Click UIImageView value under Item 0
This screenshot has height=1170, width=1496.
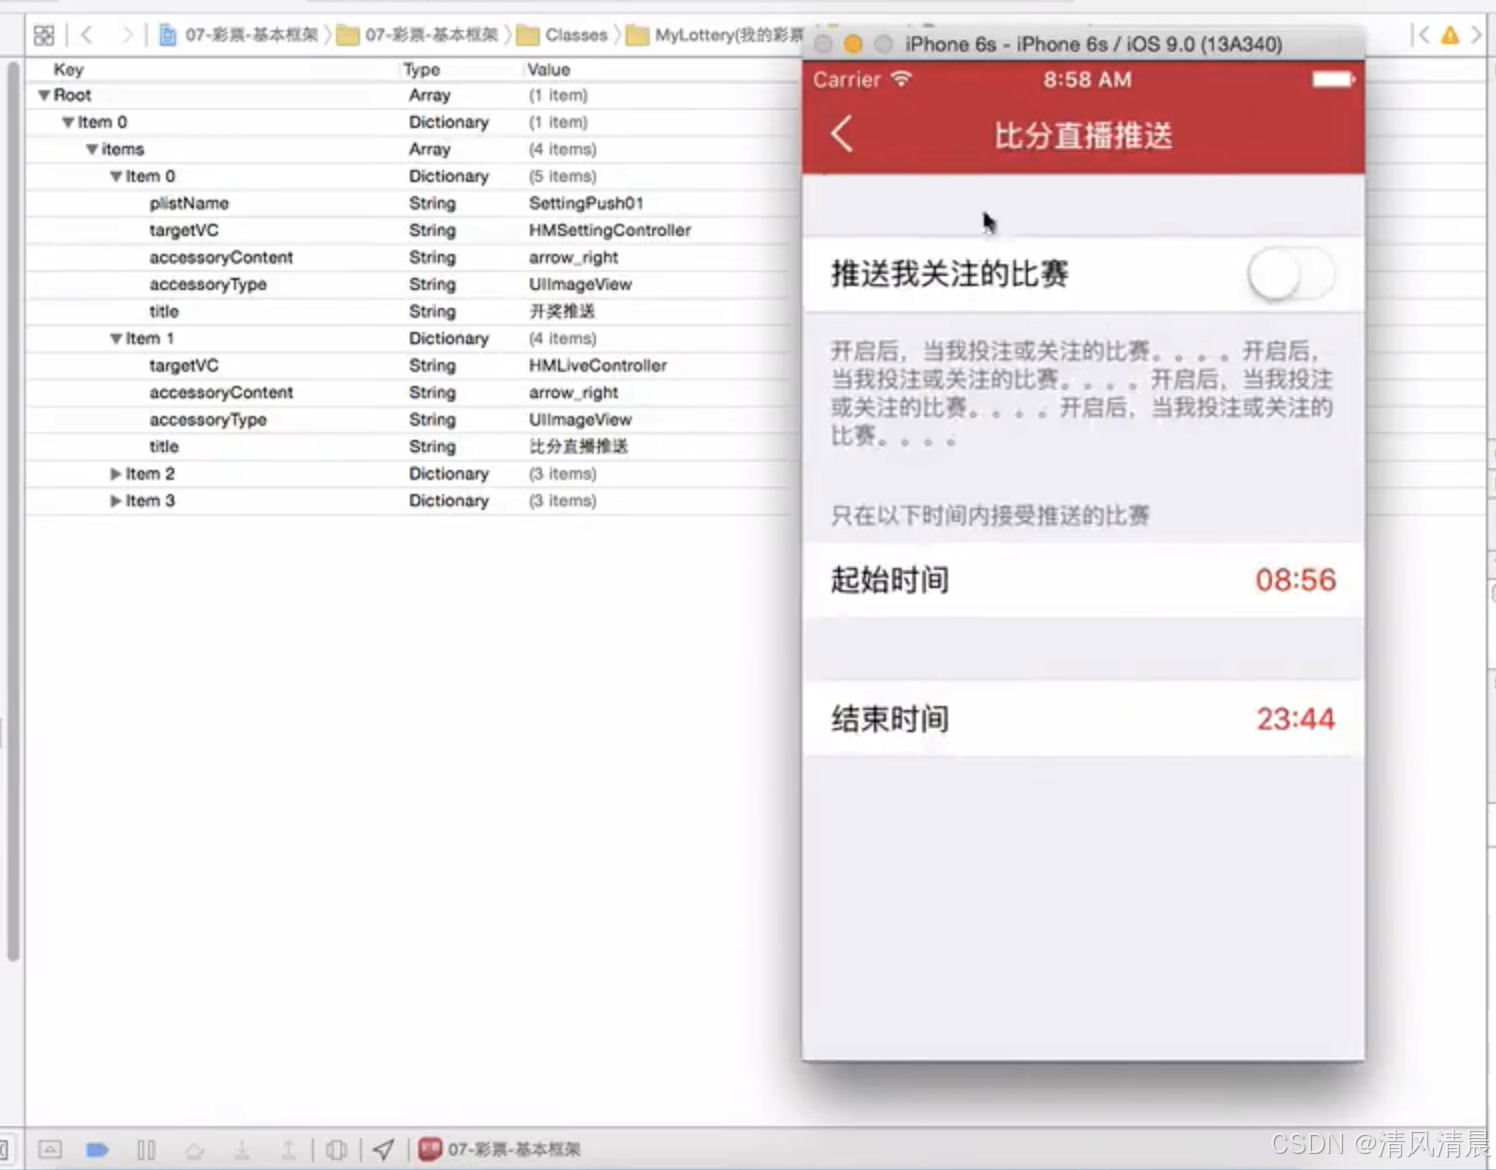point(580,284)
